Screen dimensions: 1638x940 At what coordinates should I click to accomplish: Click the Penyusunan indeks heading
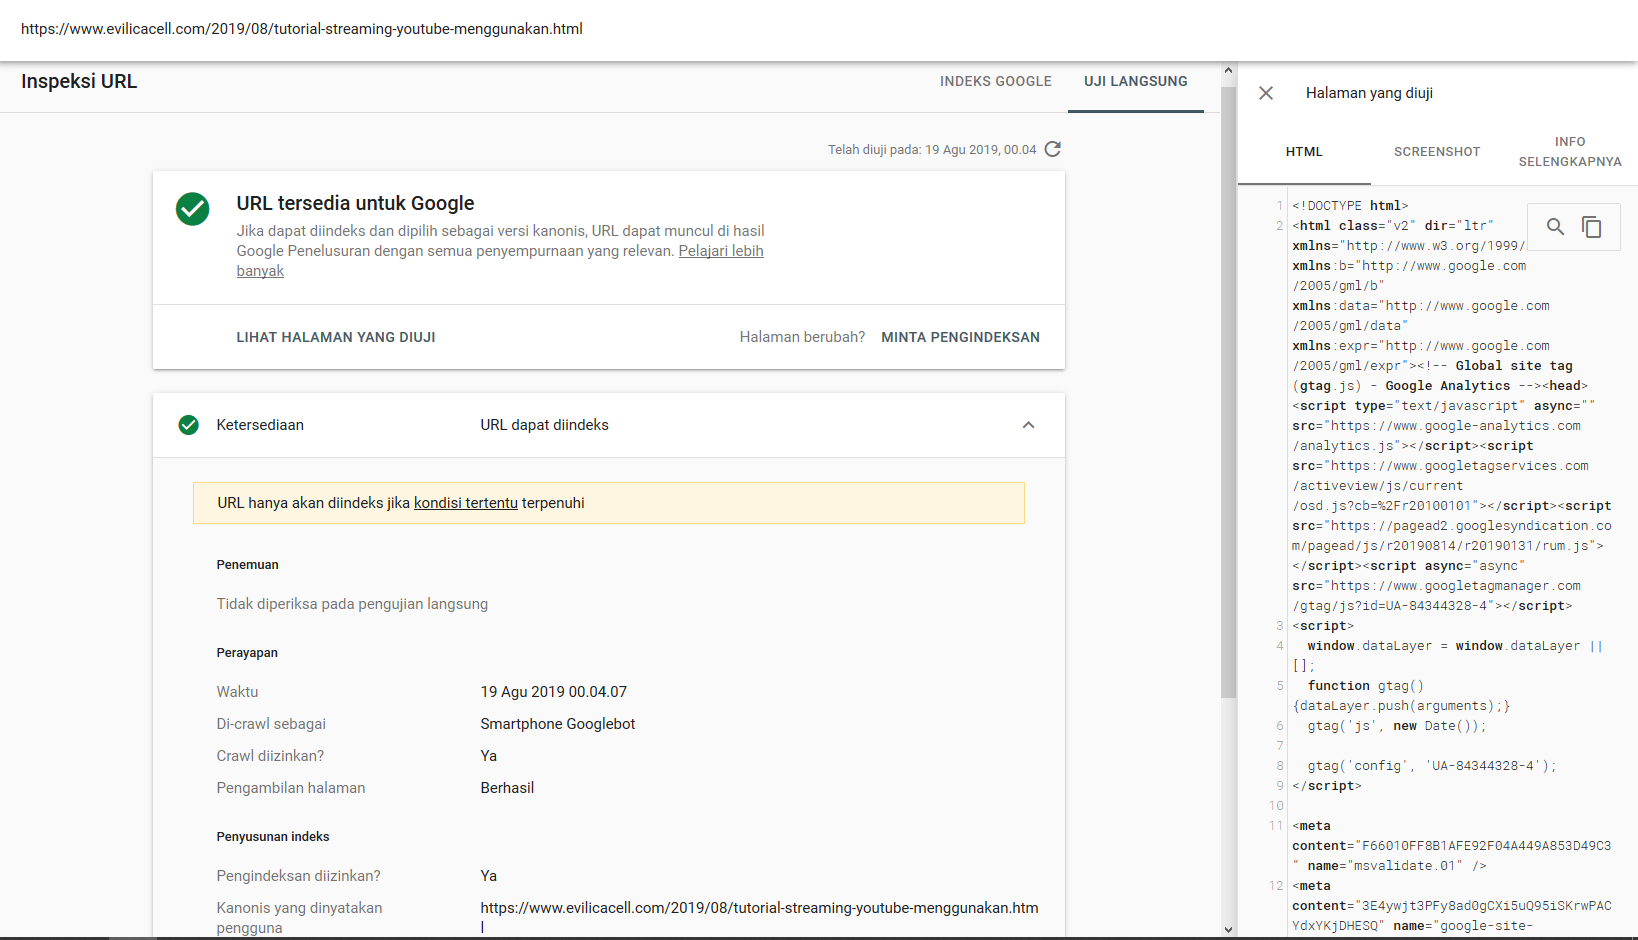pyautogui.click(x=273, y=837)
